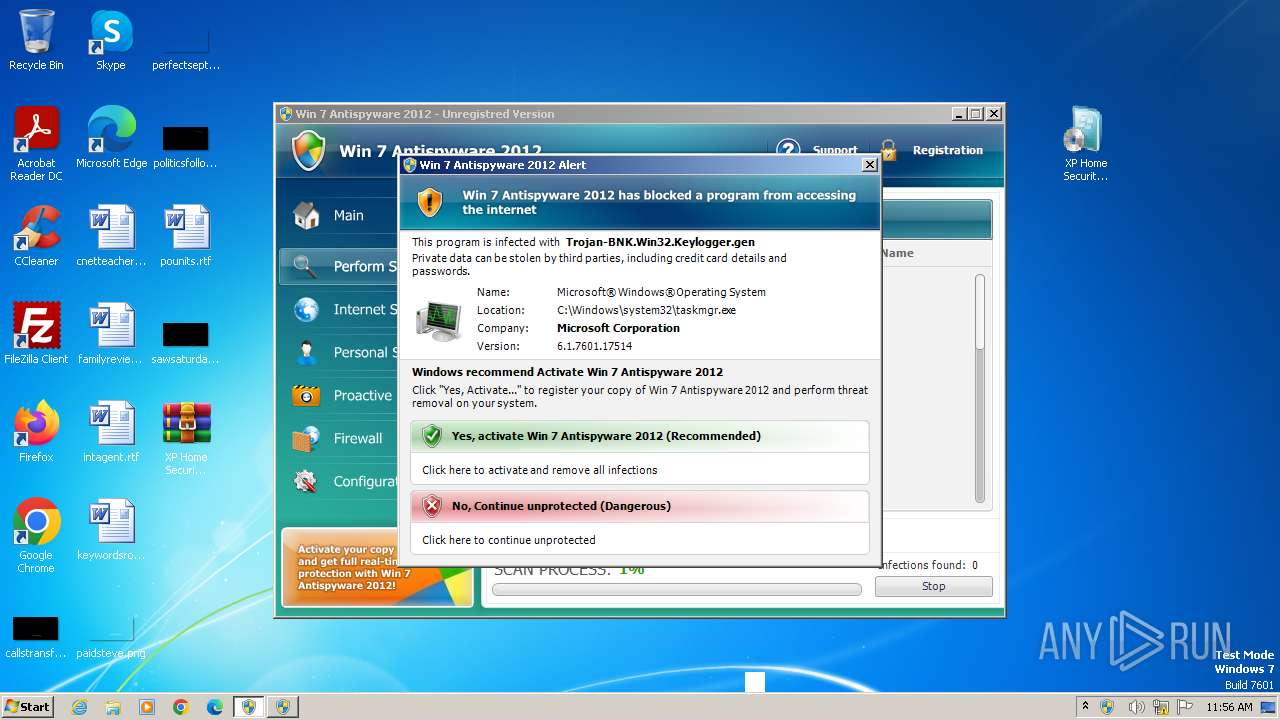
Task: Stop the running scan
Action: (x=933, y=587)
